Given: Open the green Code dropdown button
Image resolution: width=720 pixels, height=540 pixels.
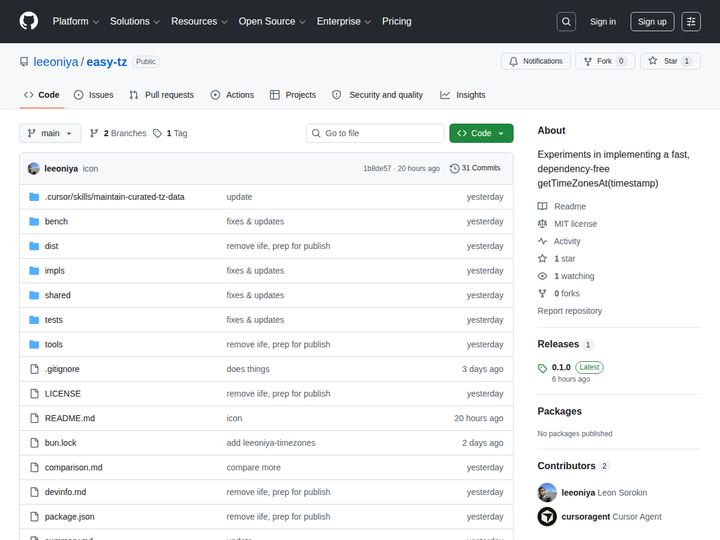Looking at the screenshot, I should [481, 133].
